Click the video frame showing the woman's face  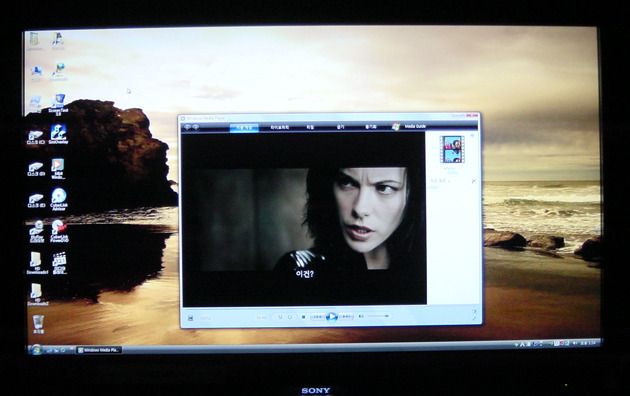click(304, 219)
